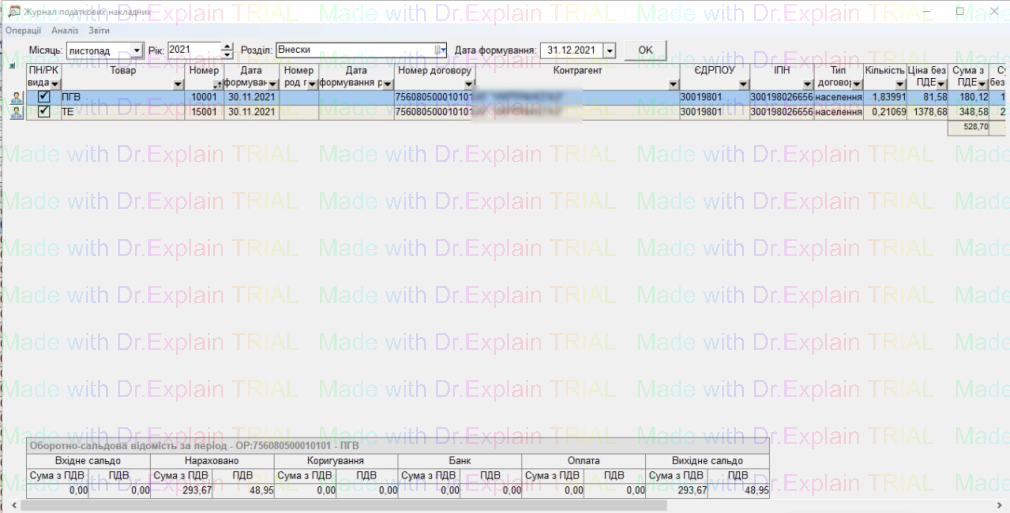Open the Дата формування date picker dropdown
1010x513 pixels.
click(610, 50)
